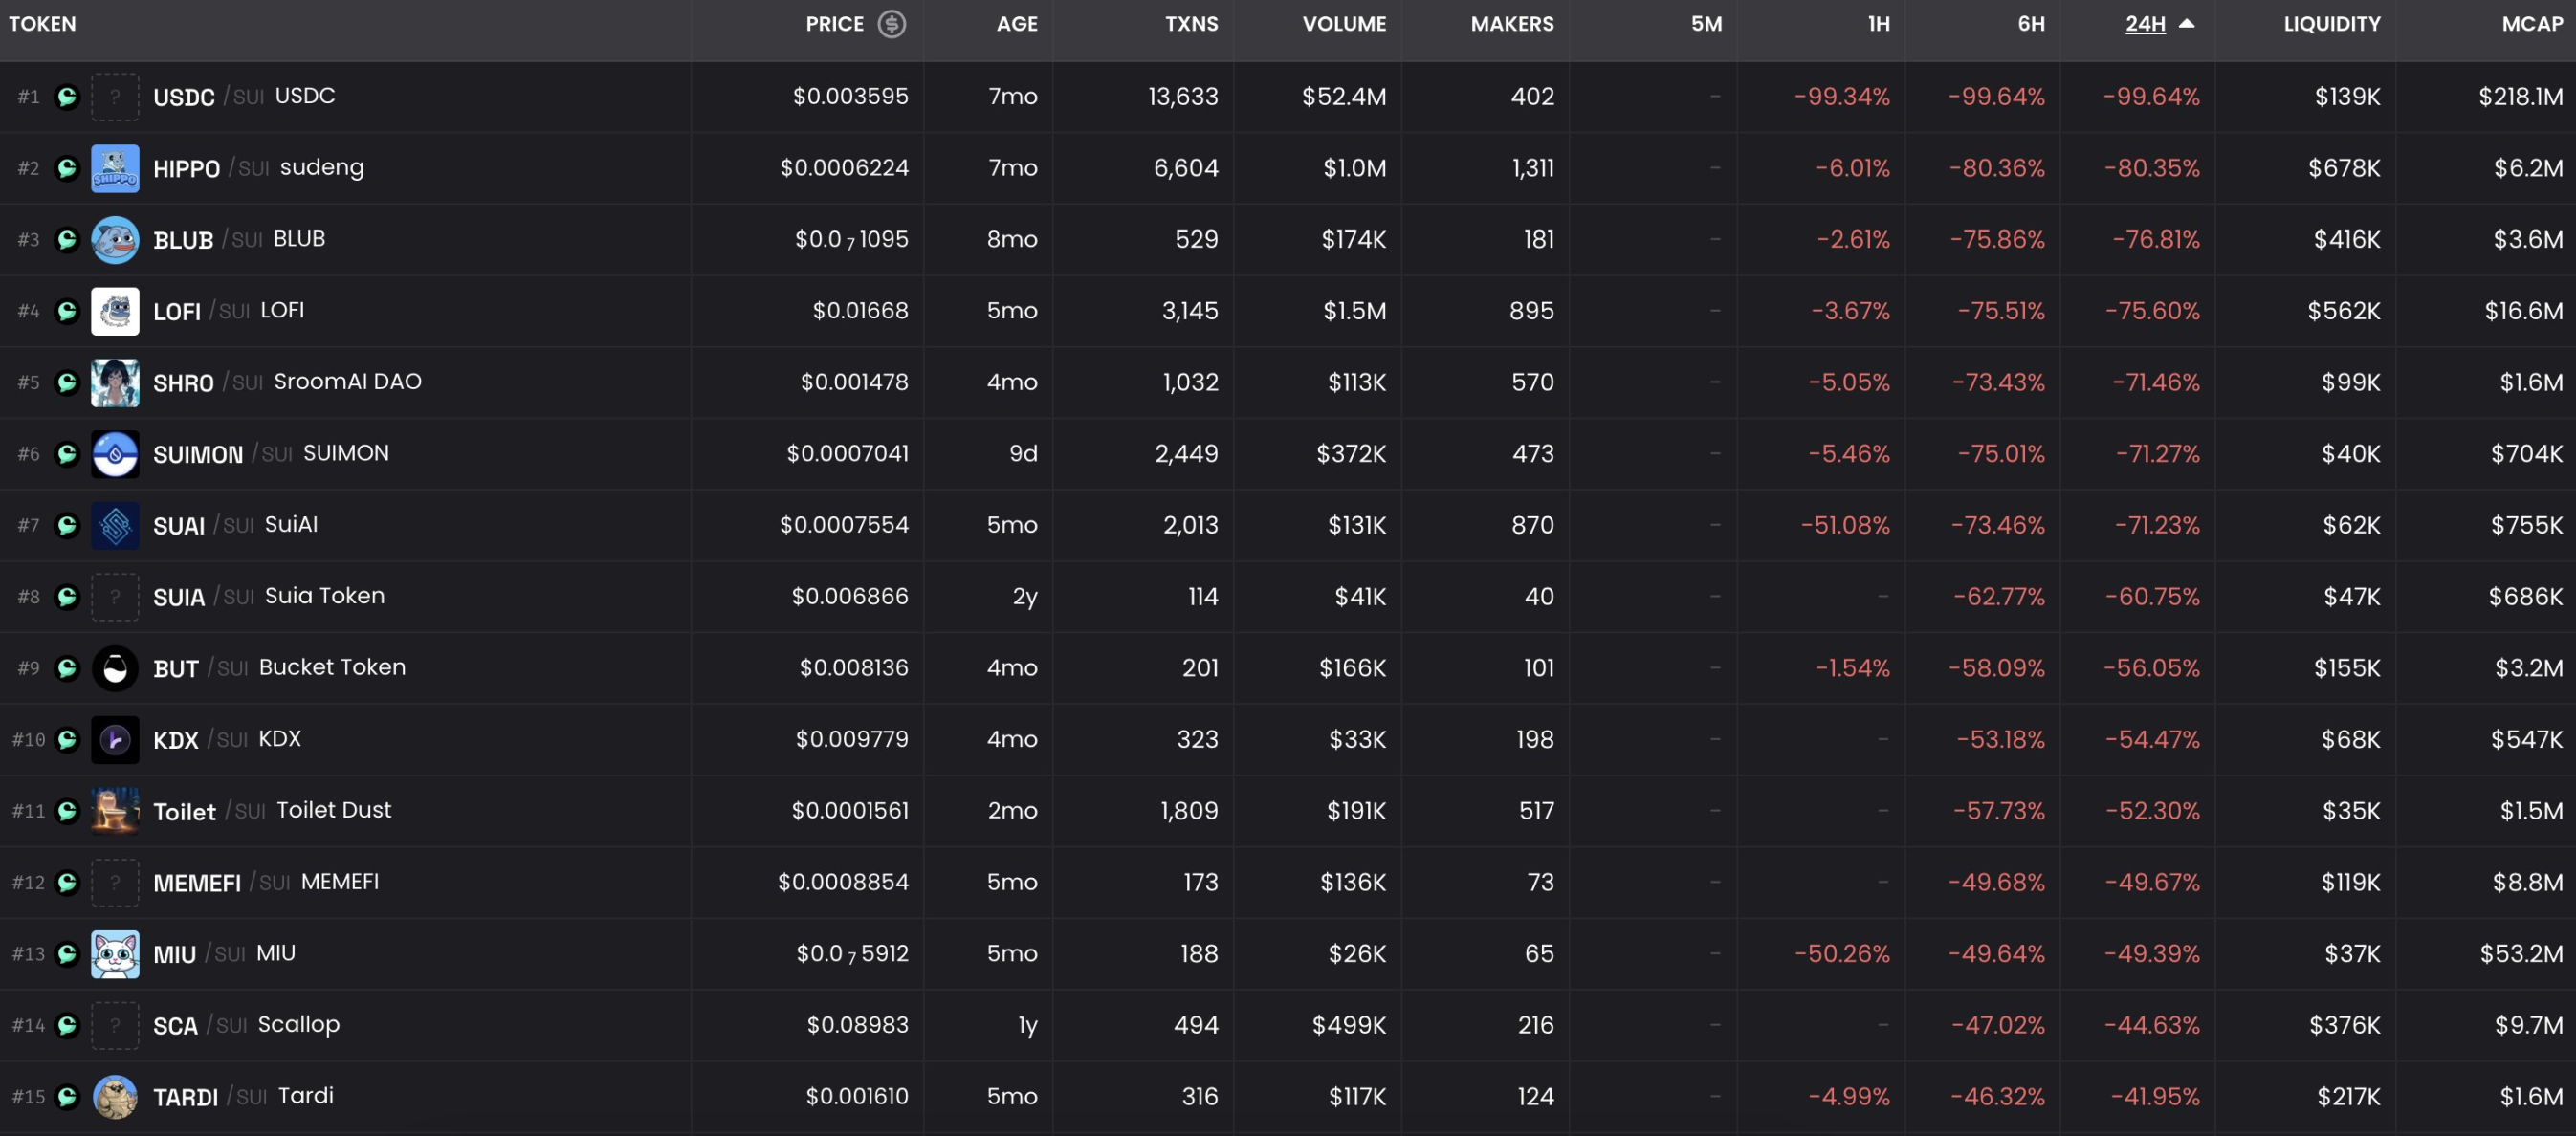Click the green DEX icon in USDC row
The image size is (2576, 1136).
pyautogui.click(x=67, y=97)
